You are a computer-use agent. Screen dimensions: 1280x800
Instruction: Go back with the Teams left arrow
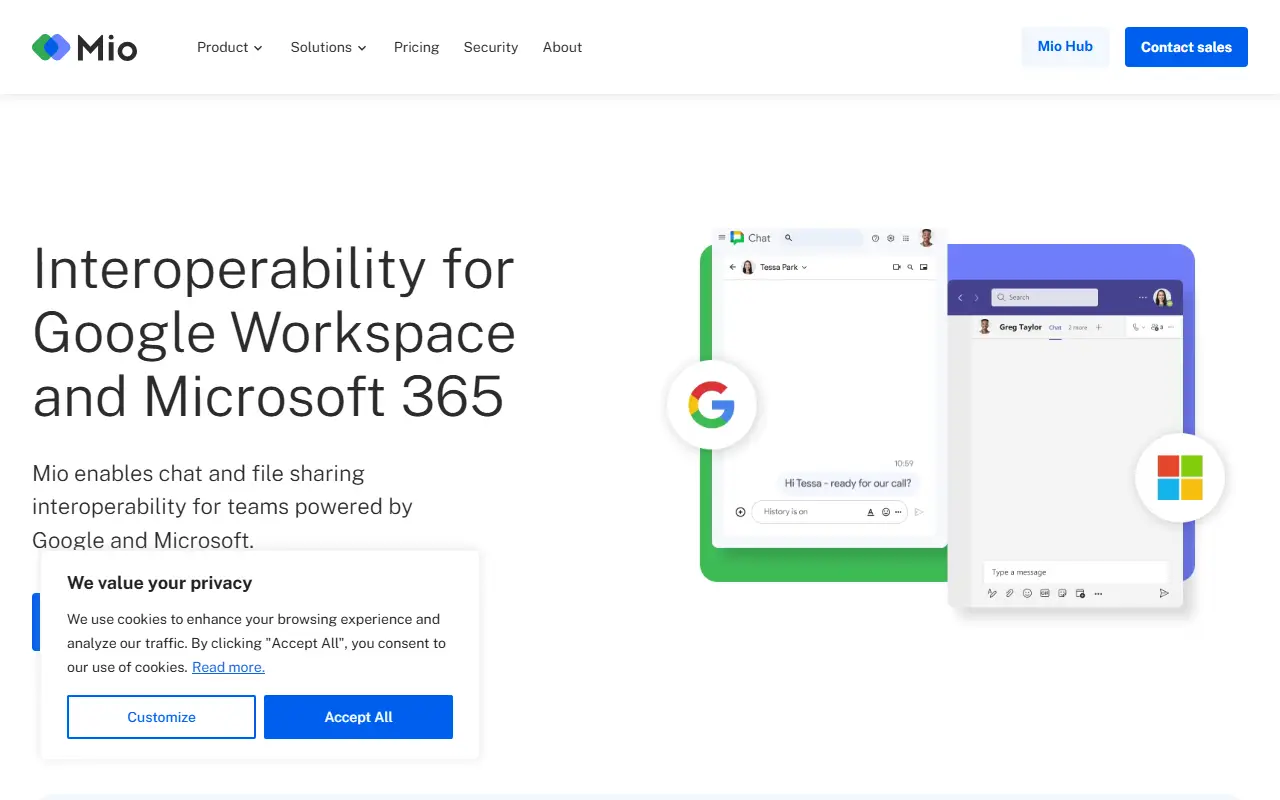point(961,297)
